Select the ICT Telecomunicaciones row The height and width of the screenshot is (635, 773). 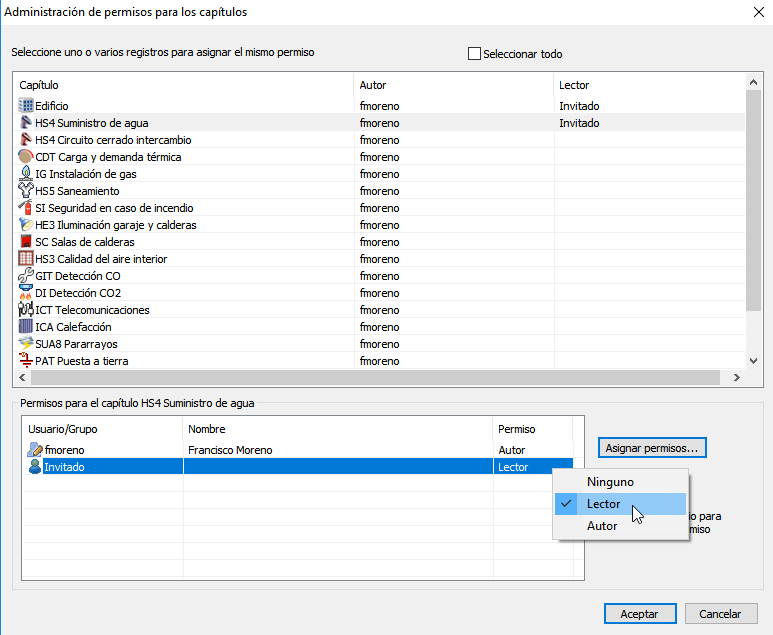[x=380, y=310]
